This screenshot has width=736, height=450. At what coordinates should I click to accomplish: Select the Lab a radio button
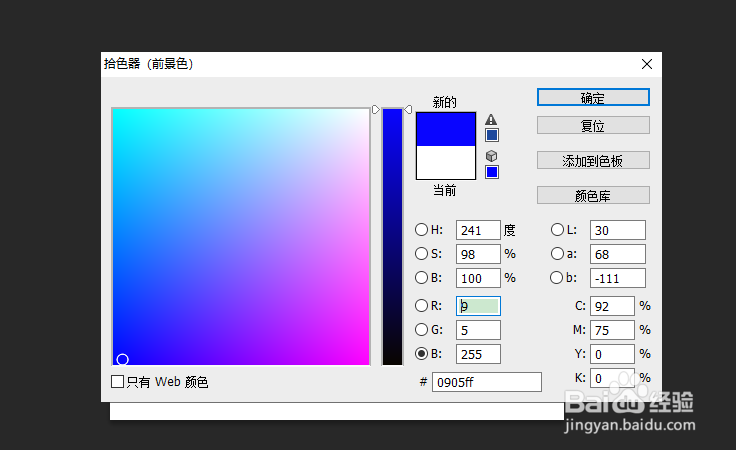pos(557,254)
